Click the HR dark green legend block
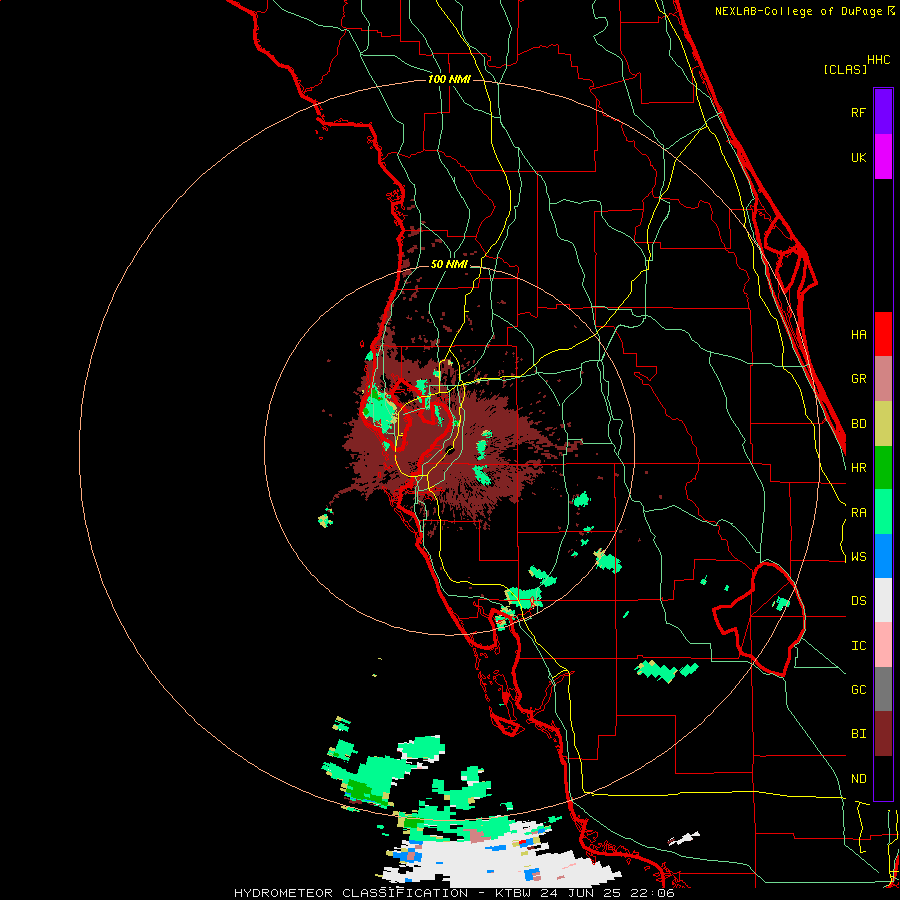The width and height of the screenshot is (900, 900). pos(883,468)
